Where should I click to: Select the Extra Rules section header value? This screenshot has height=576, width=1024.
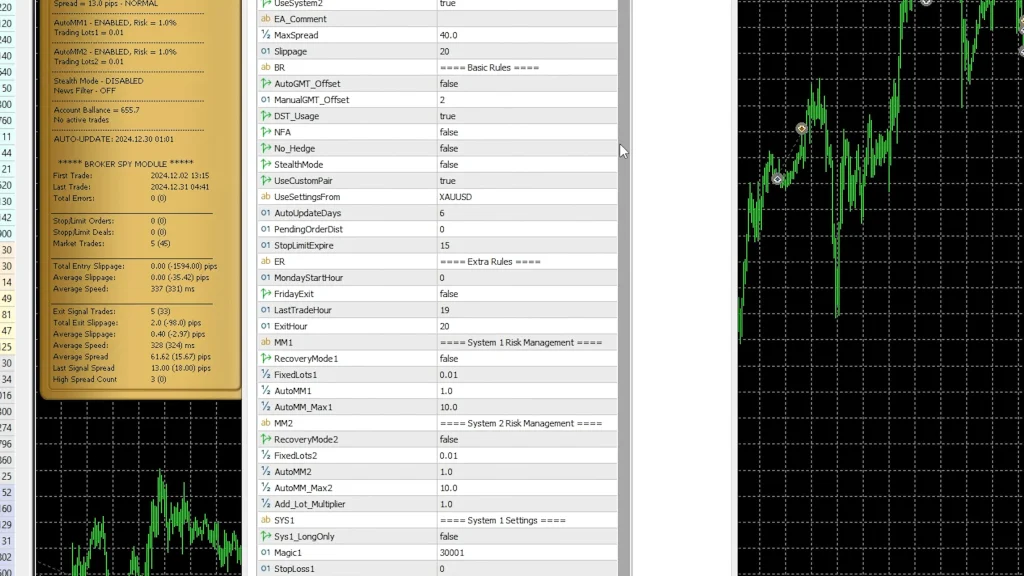click(x=490, y=262)
